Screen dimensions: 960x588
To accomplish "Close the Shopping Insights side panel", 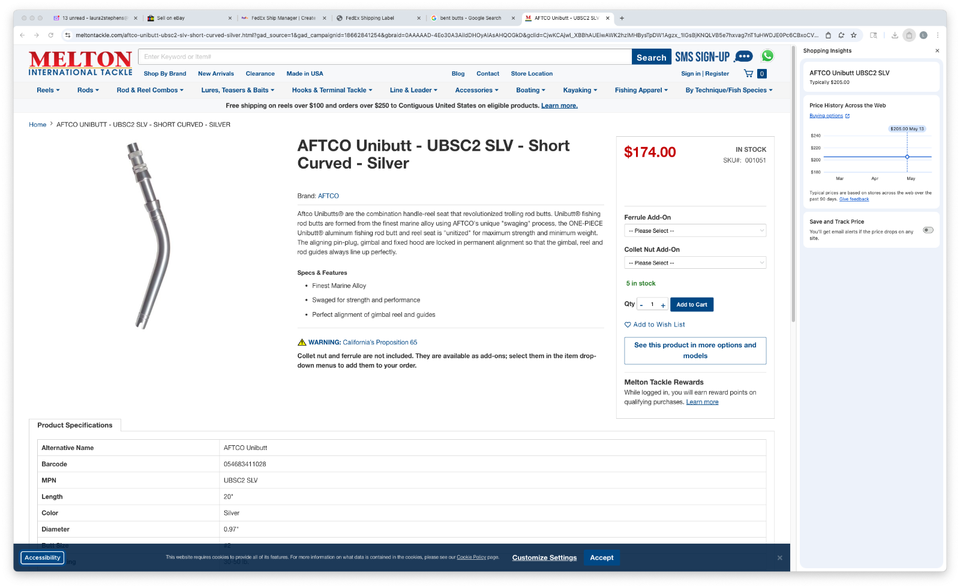I will tap(937, 50).
